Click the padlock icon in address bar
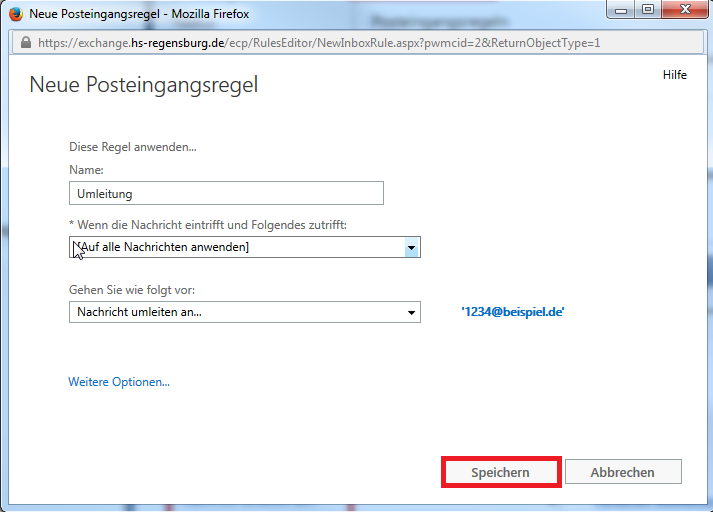The image size is (713, 512). 24,43
